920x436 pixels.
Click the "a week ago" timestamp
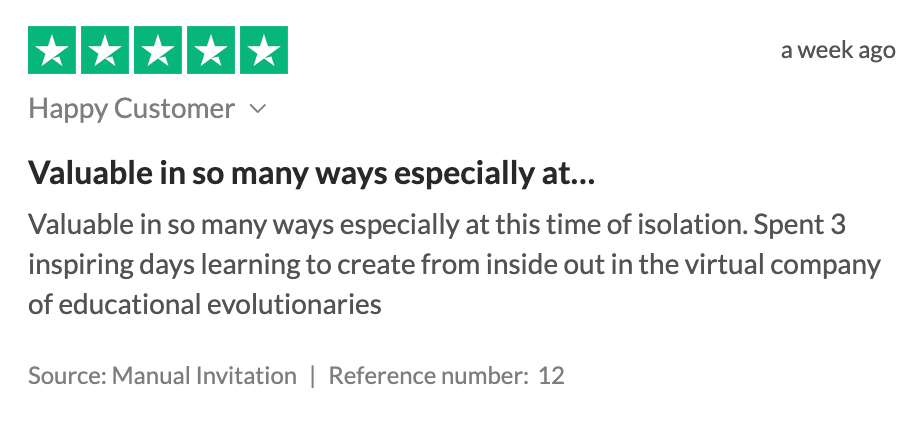(838, 50)
